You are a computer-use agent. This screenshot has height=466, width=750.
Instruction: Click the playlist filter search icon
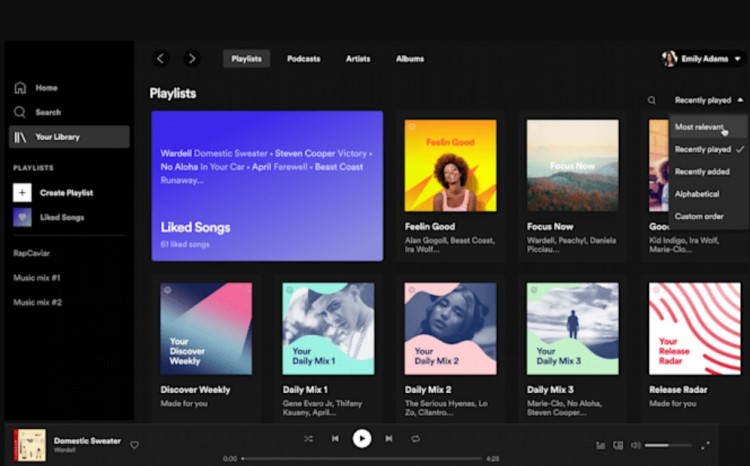point(651,100)
